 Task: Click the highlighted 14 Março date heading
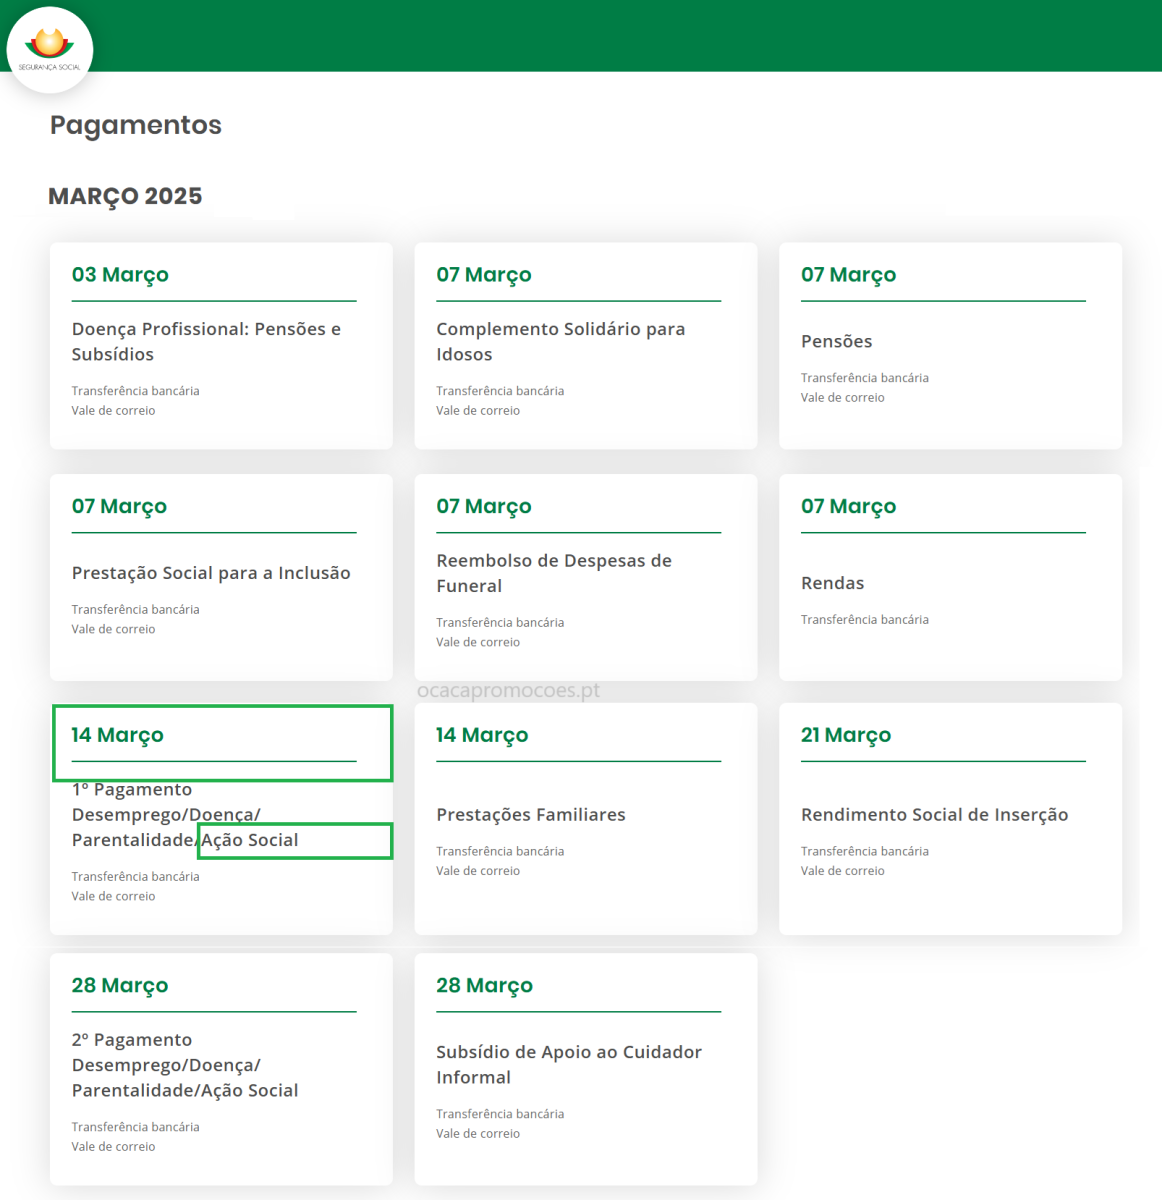click(222, 743)
